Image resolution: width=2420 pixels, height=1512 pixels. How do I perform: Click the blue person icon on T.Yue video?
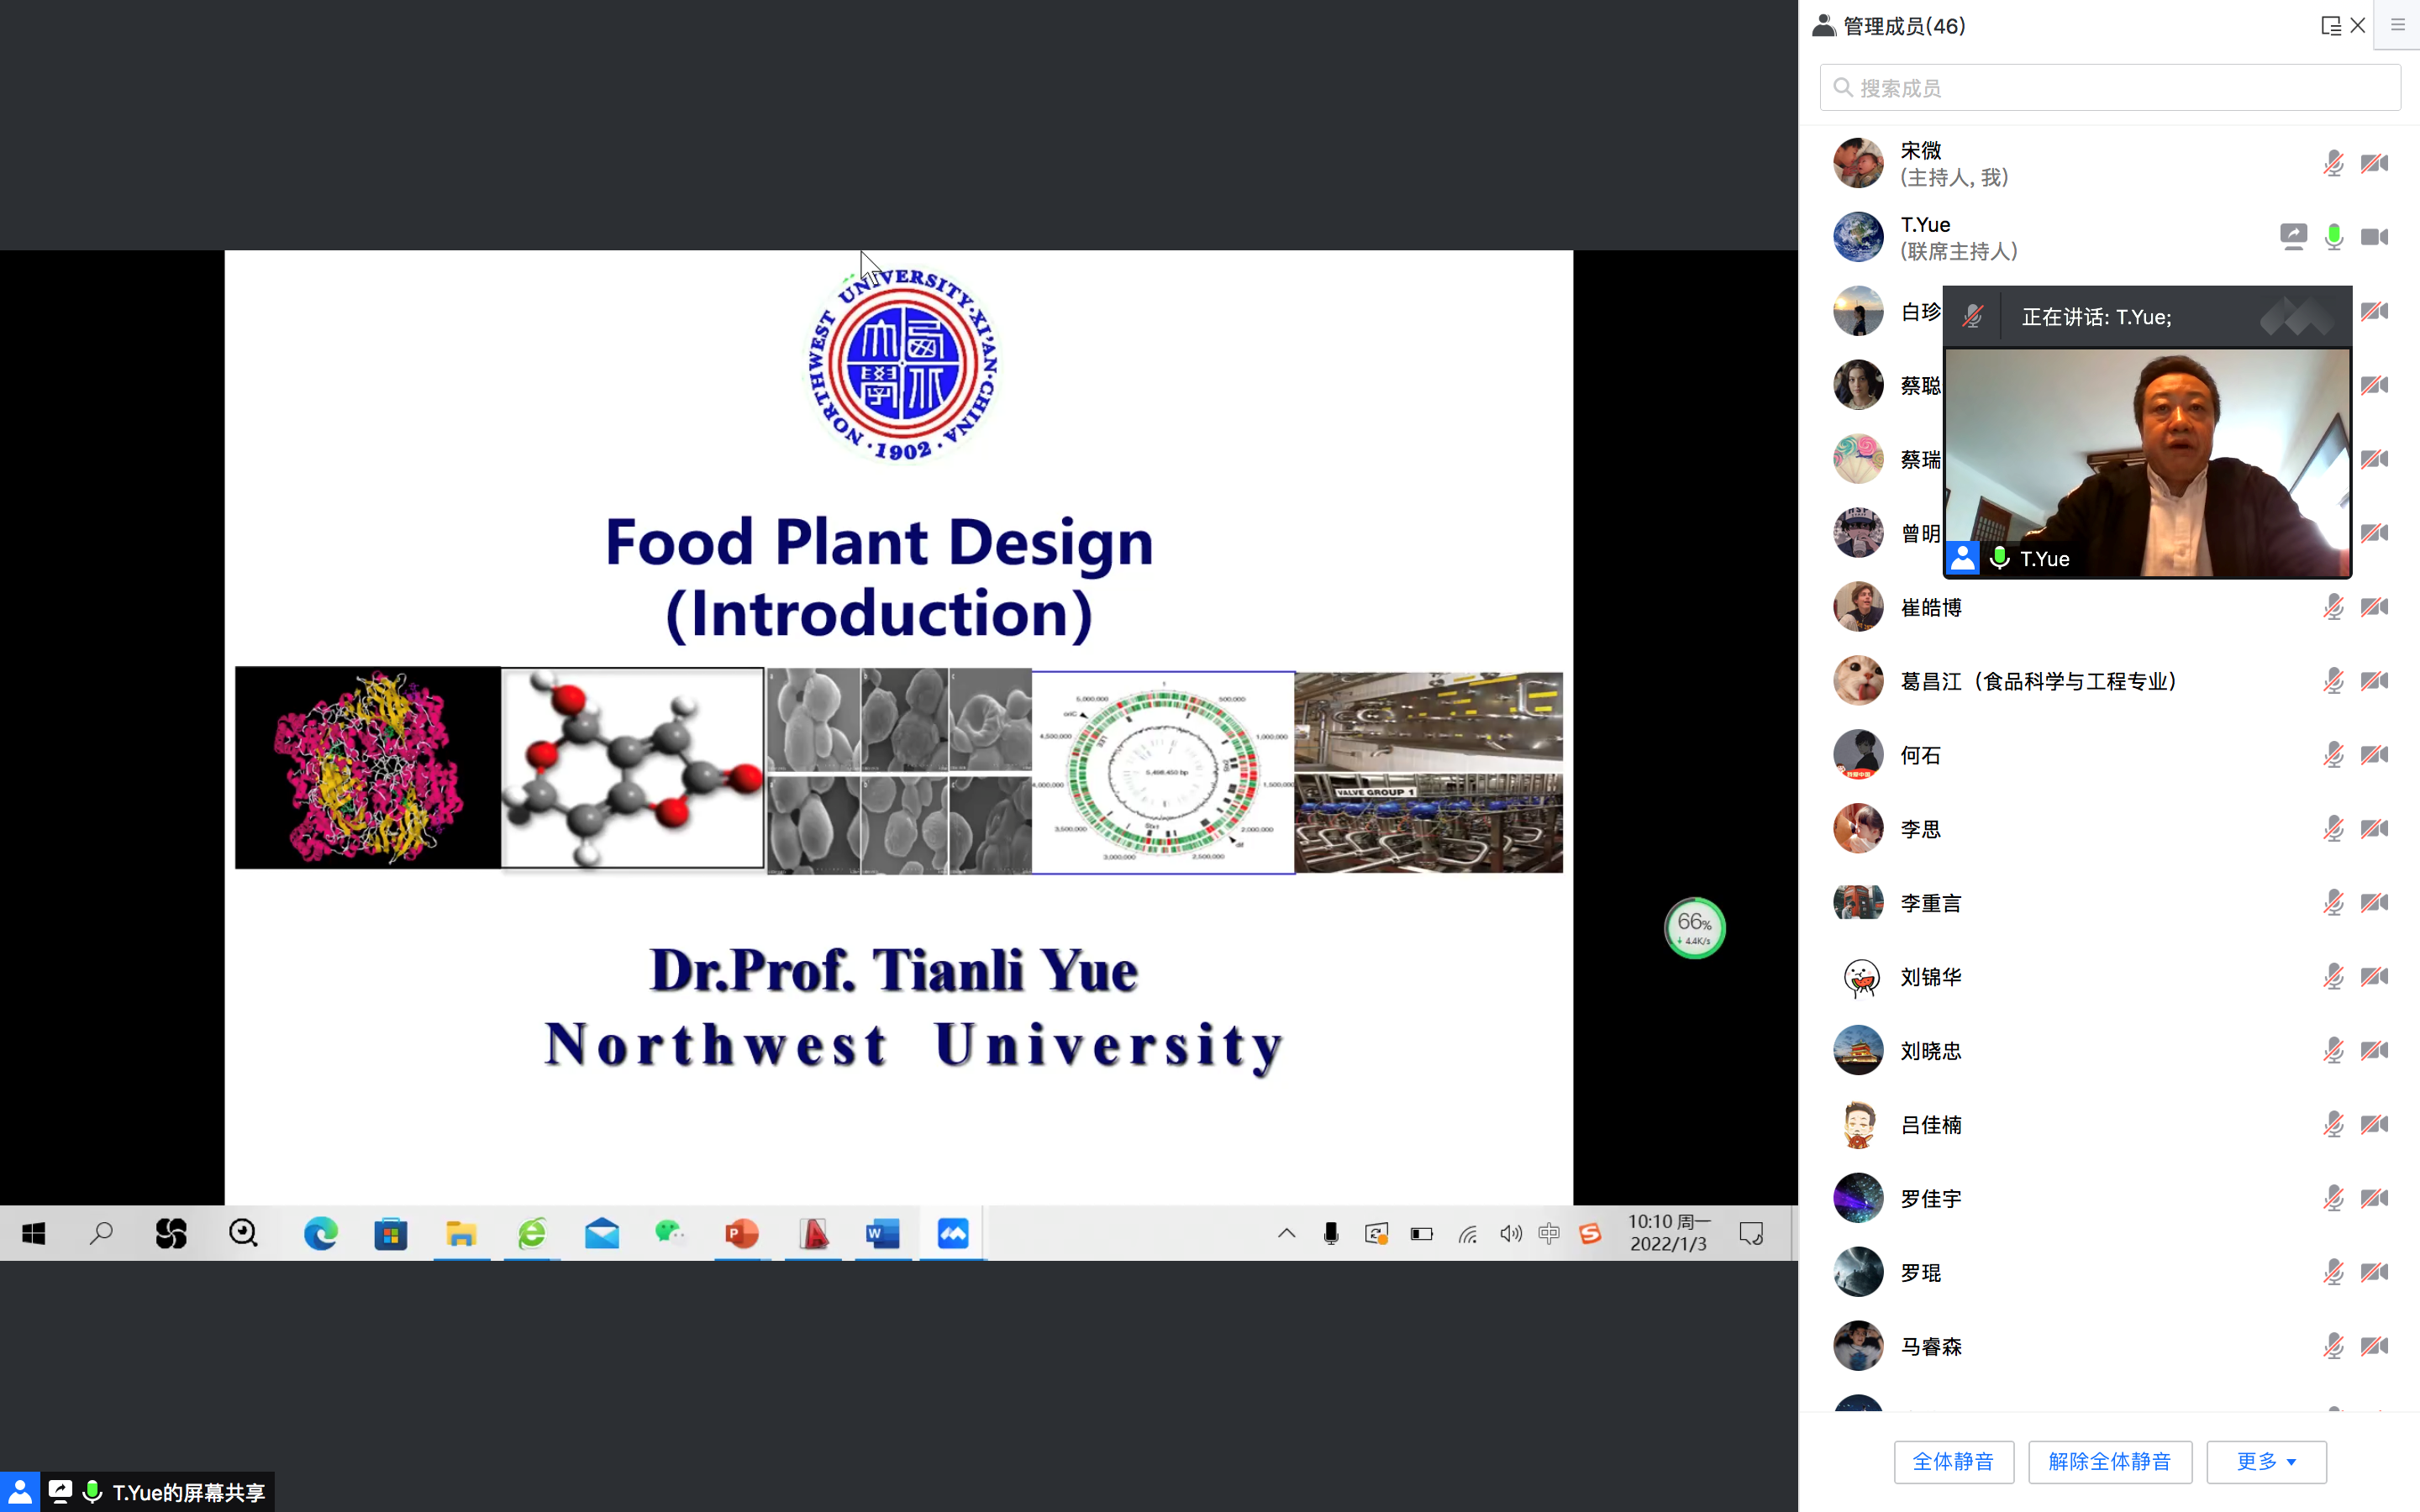[x=1962, y=558]
